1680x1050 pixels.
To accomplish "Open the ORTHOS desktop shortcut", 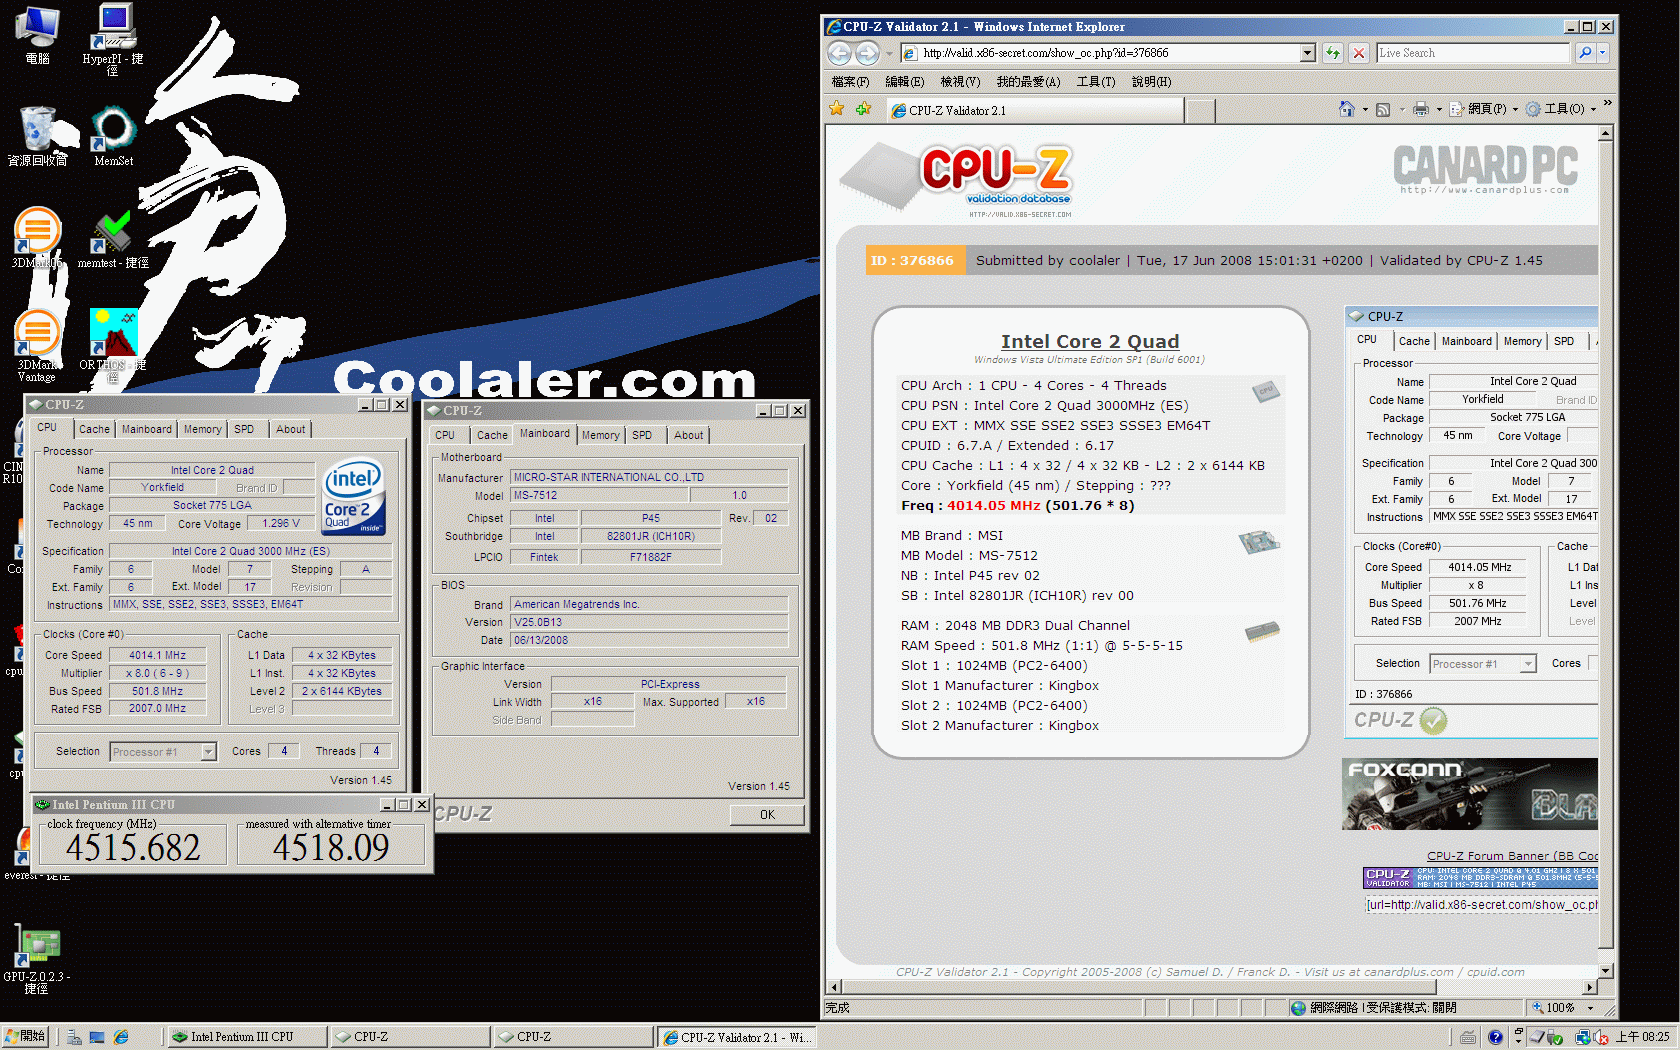I will click(x=113, y=345).
